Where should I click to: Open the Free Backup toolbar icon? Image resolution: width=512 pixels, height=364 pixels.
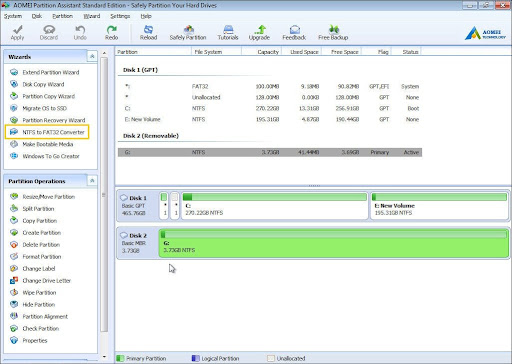pos(333,33)
